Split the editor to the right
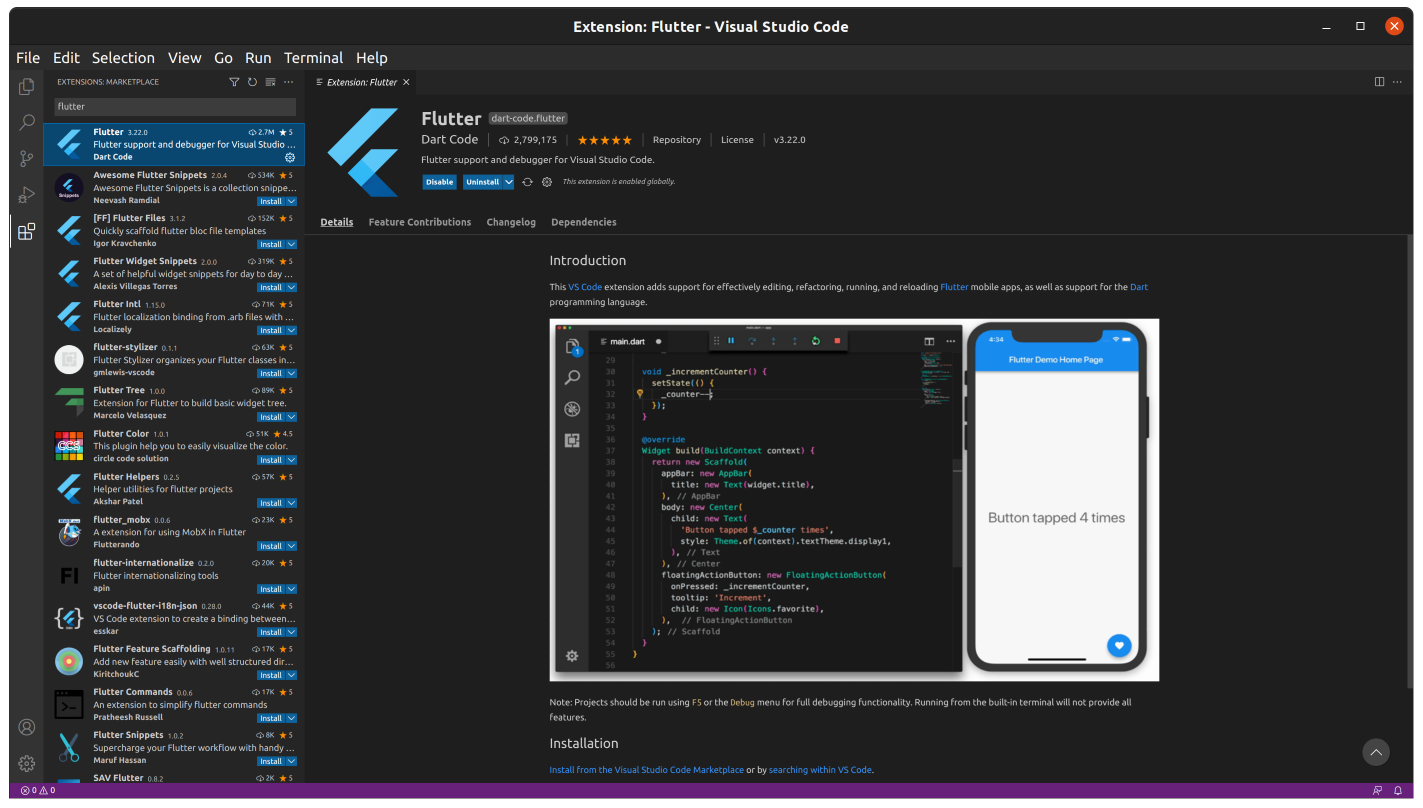Image resolution: width=1423 pixels, height=808 pixels. pos(1379,82)
